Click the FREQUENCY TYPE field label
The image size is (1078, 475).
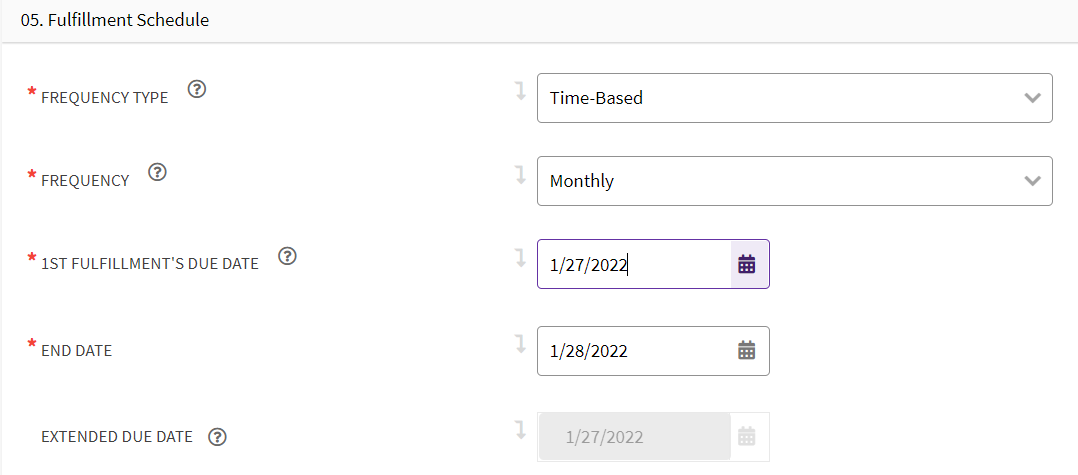tap(104, 98)
